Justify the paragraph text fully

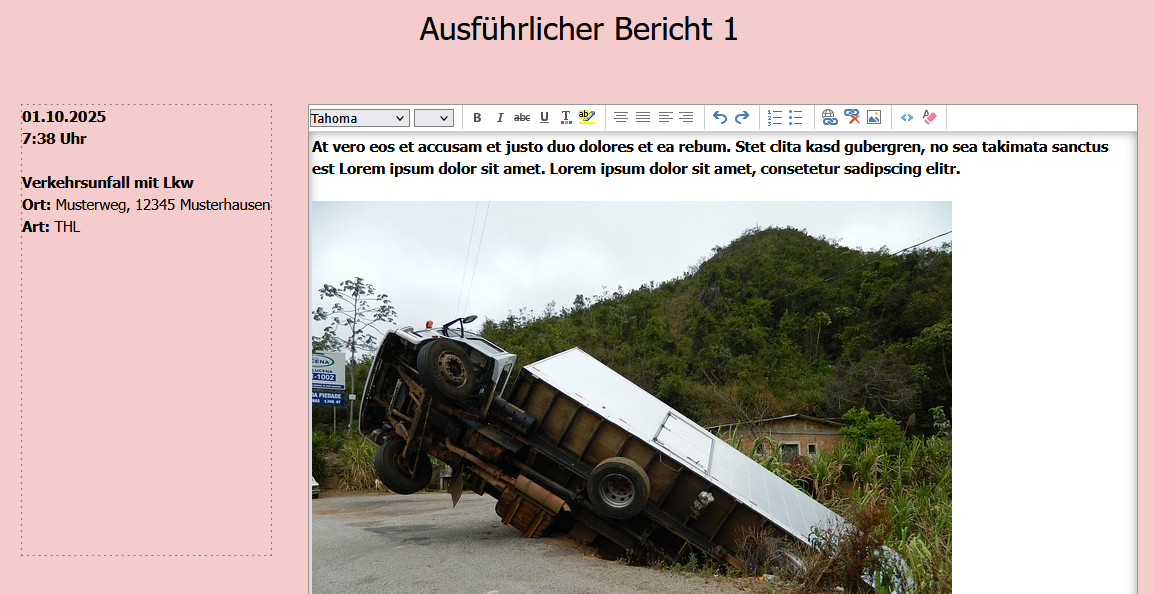click(x=643, y=118)
